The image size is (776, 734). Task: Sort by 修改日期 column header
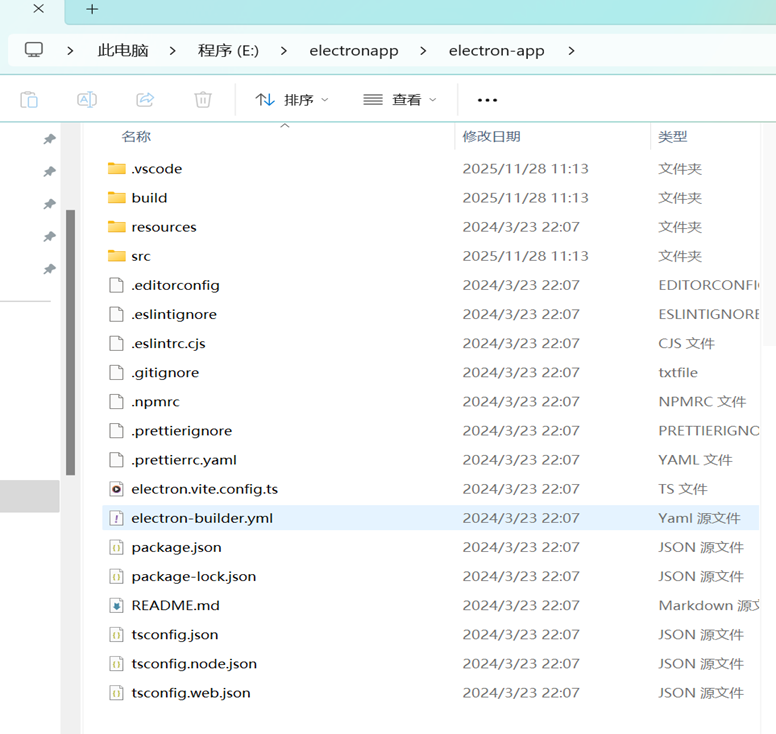[x=491, y=137]
